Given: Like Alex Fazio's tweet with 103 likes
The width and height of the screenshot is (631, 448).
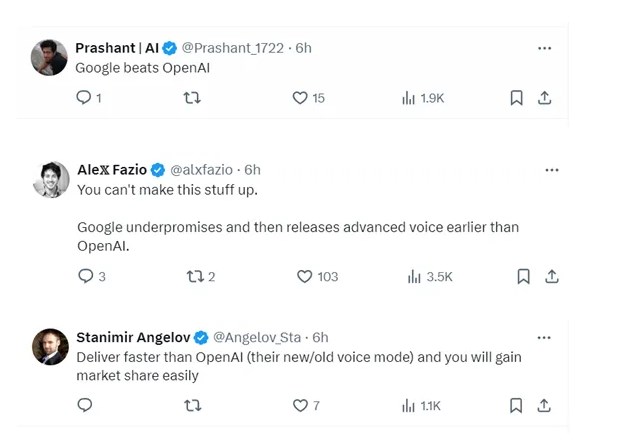Looking at the screenshot, I should (305, 277).
